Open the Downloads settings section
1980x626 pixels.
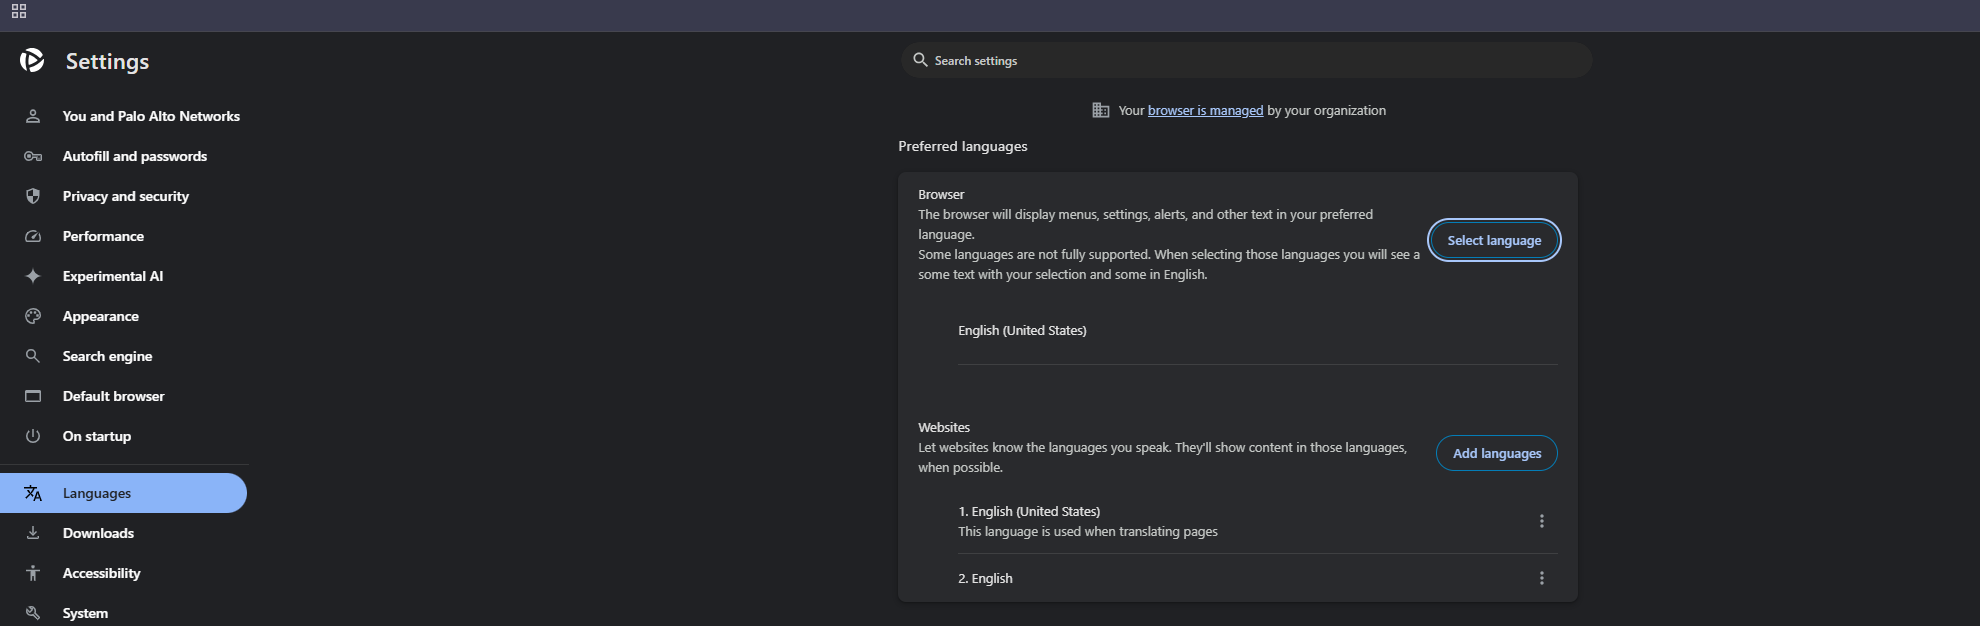(x=98, y=533)
